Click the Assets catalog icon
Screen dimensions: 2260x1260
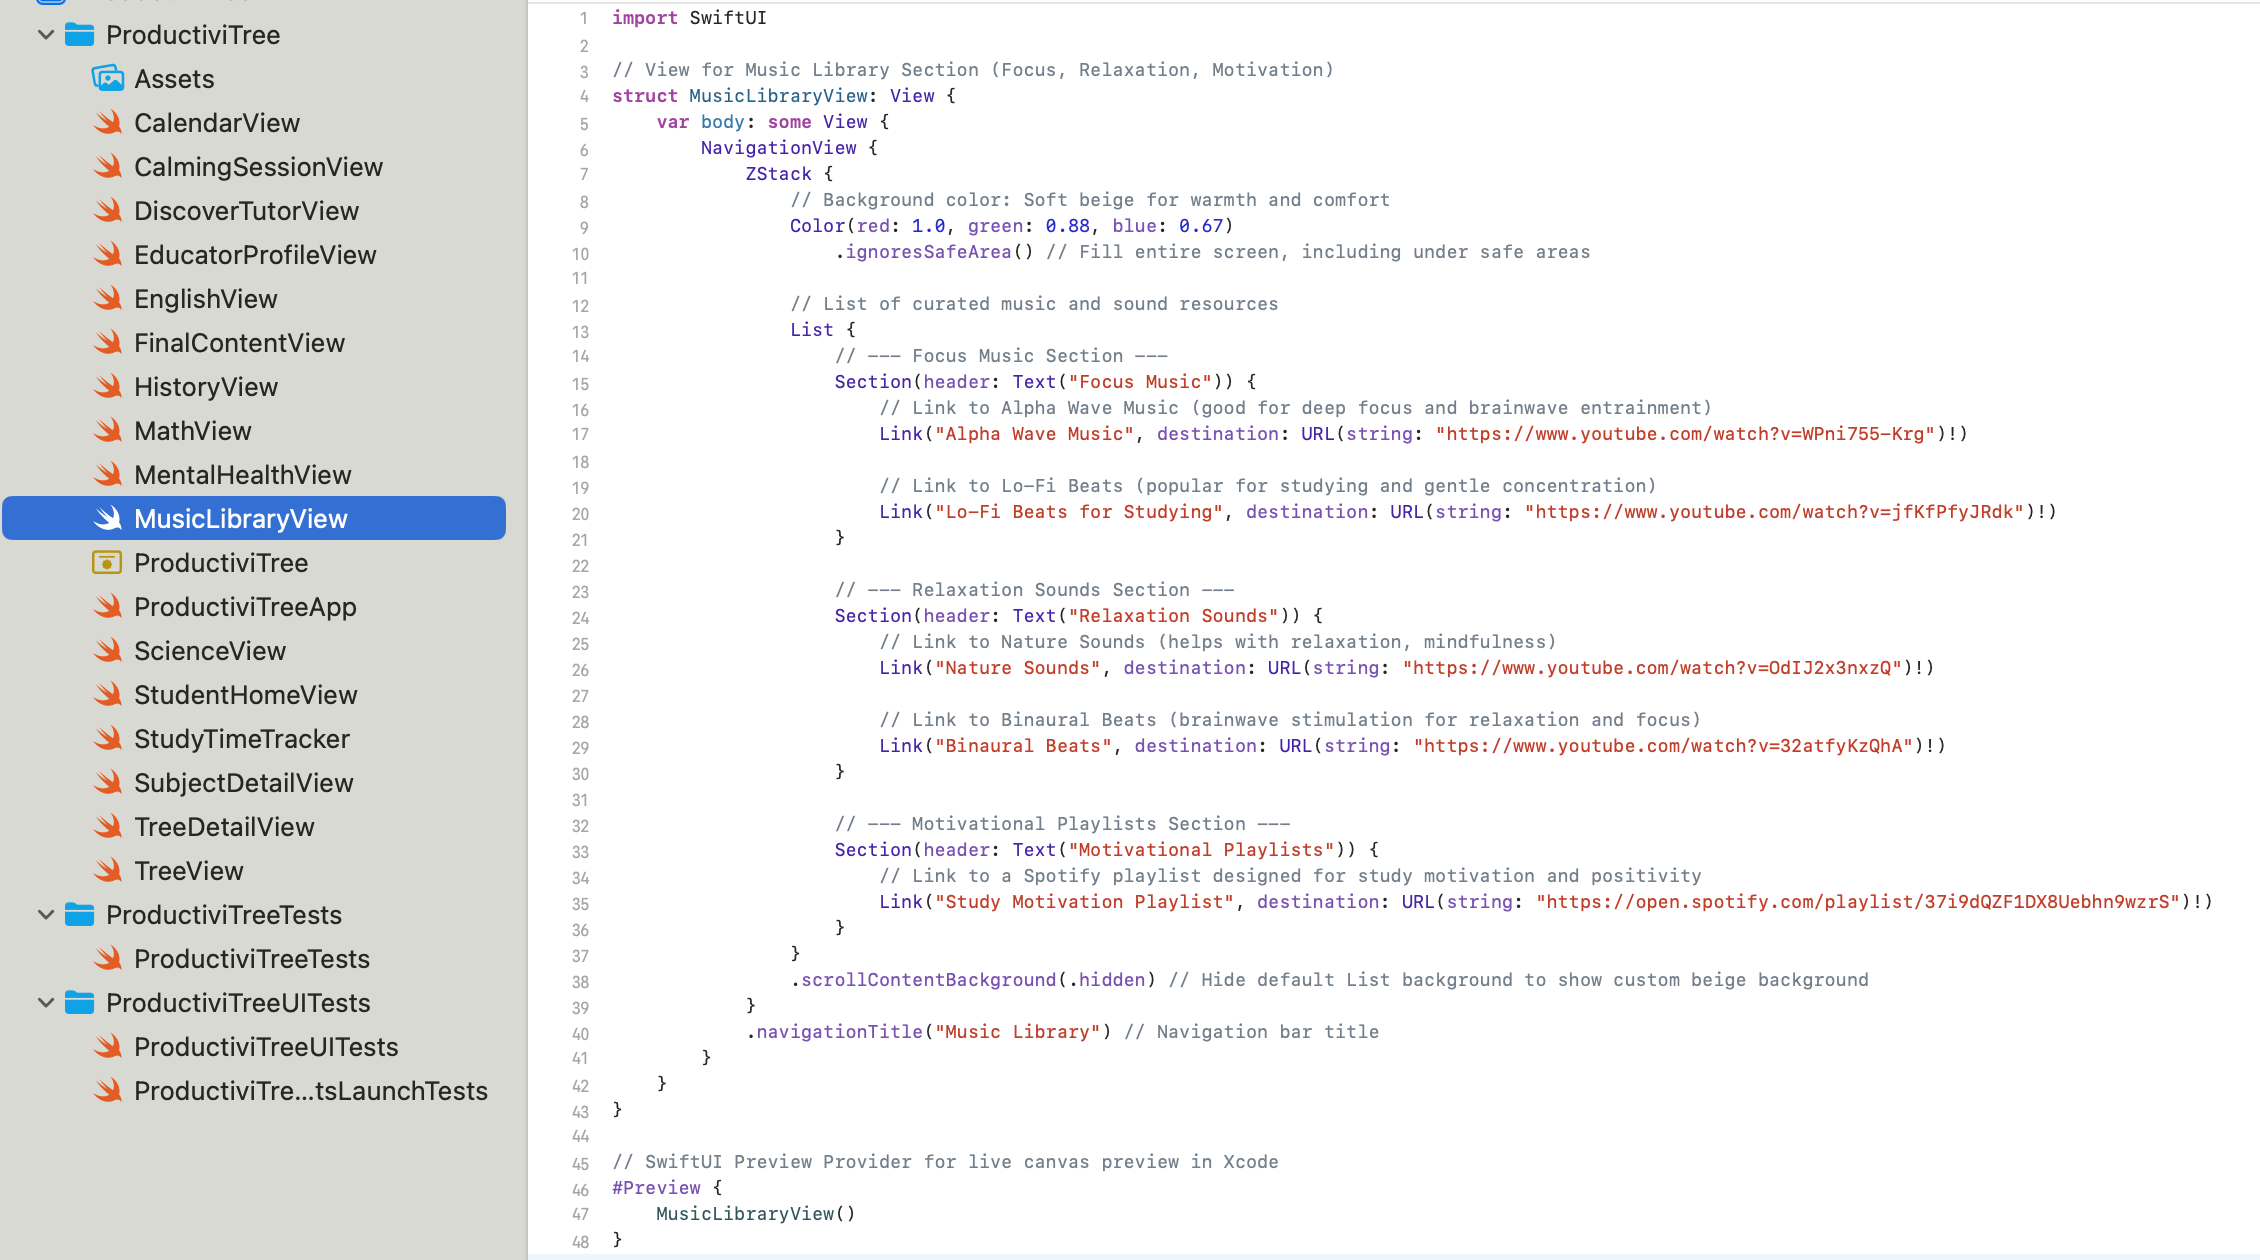click(x=108, y=78)
